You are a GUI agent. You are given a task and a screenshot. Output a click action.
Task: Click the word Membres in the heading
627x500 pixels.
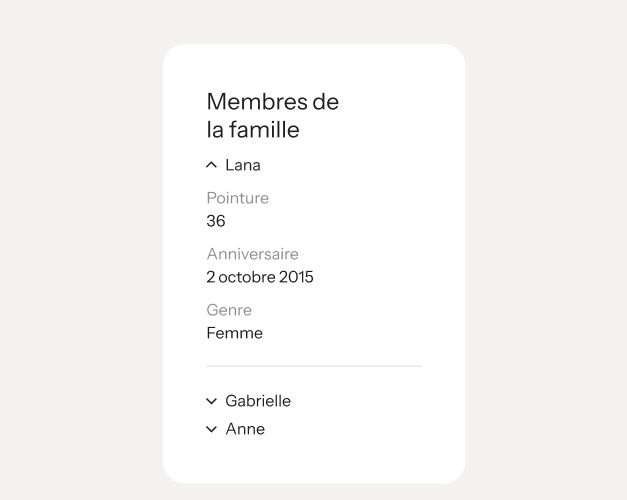pyautogui.click(x=258, y=102)
